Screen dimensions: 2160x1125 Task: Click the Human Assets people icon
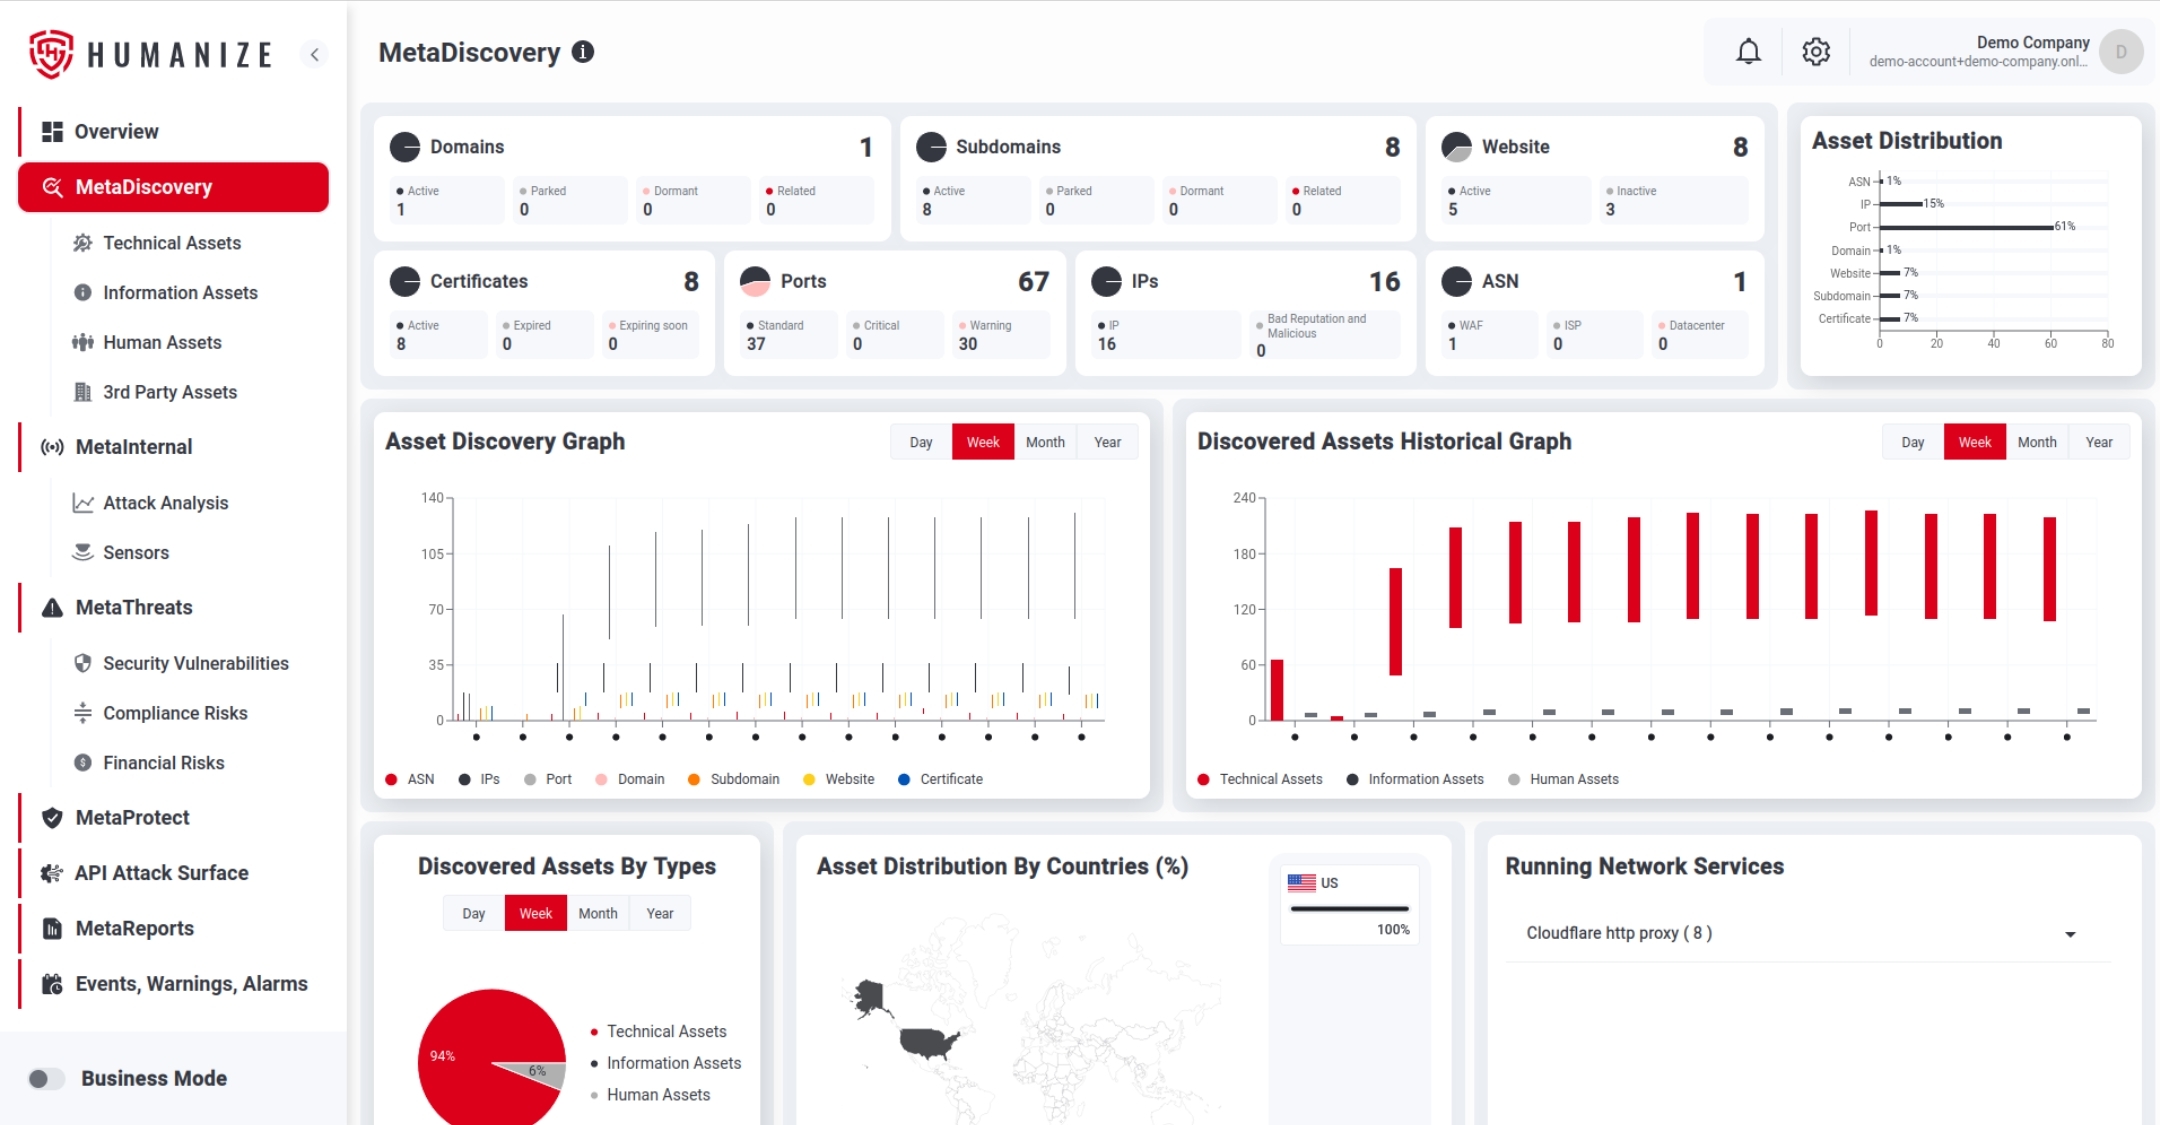tap(83, 342)
